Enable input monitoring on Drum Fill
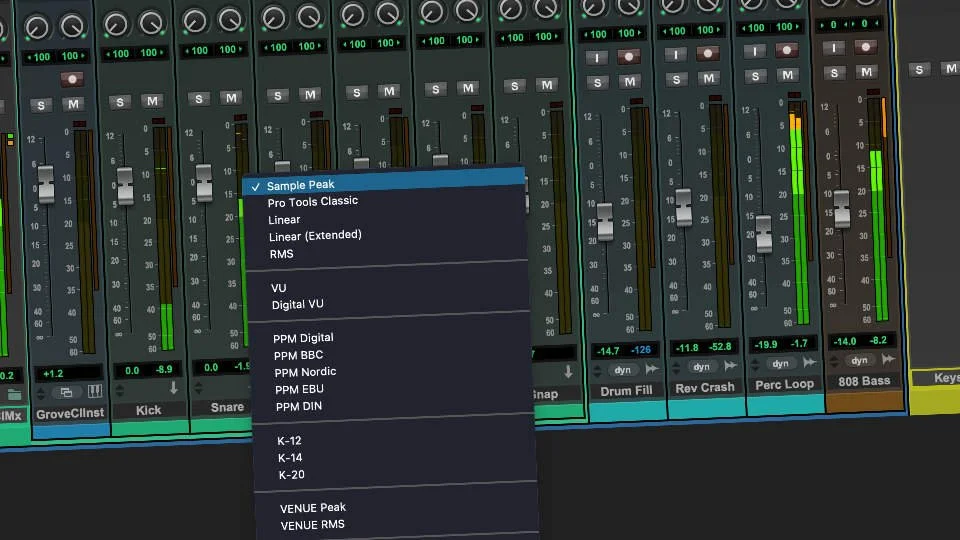Viewport: 960px width, 540px height. (x=596, y=58)
